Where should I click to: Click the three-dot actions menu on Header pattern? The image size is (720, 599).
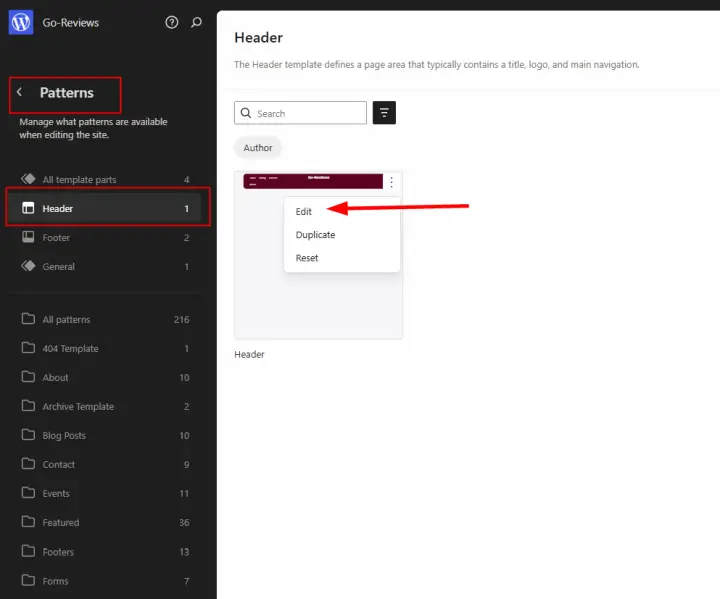391,182
